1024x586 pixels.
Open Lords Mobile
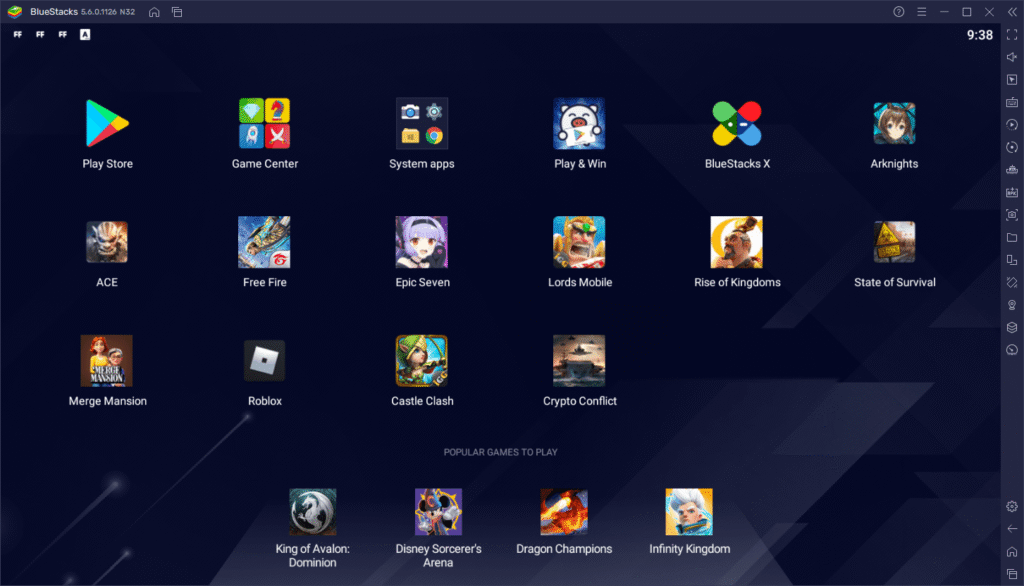[x=579, y=242]
